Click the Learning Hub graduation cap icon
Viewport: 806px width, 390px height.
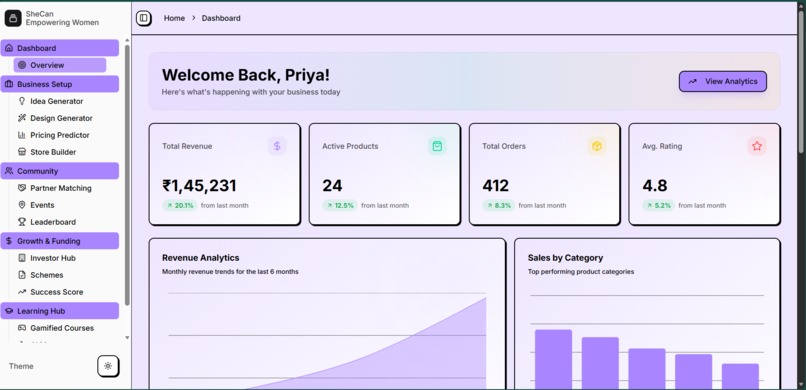9,311
